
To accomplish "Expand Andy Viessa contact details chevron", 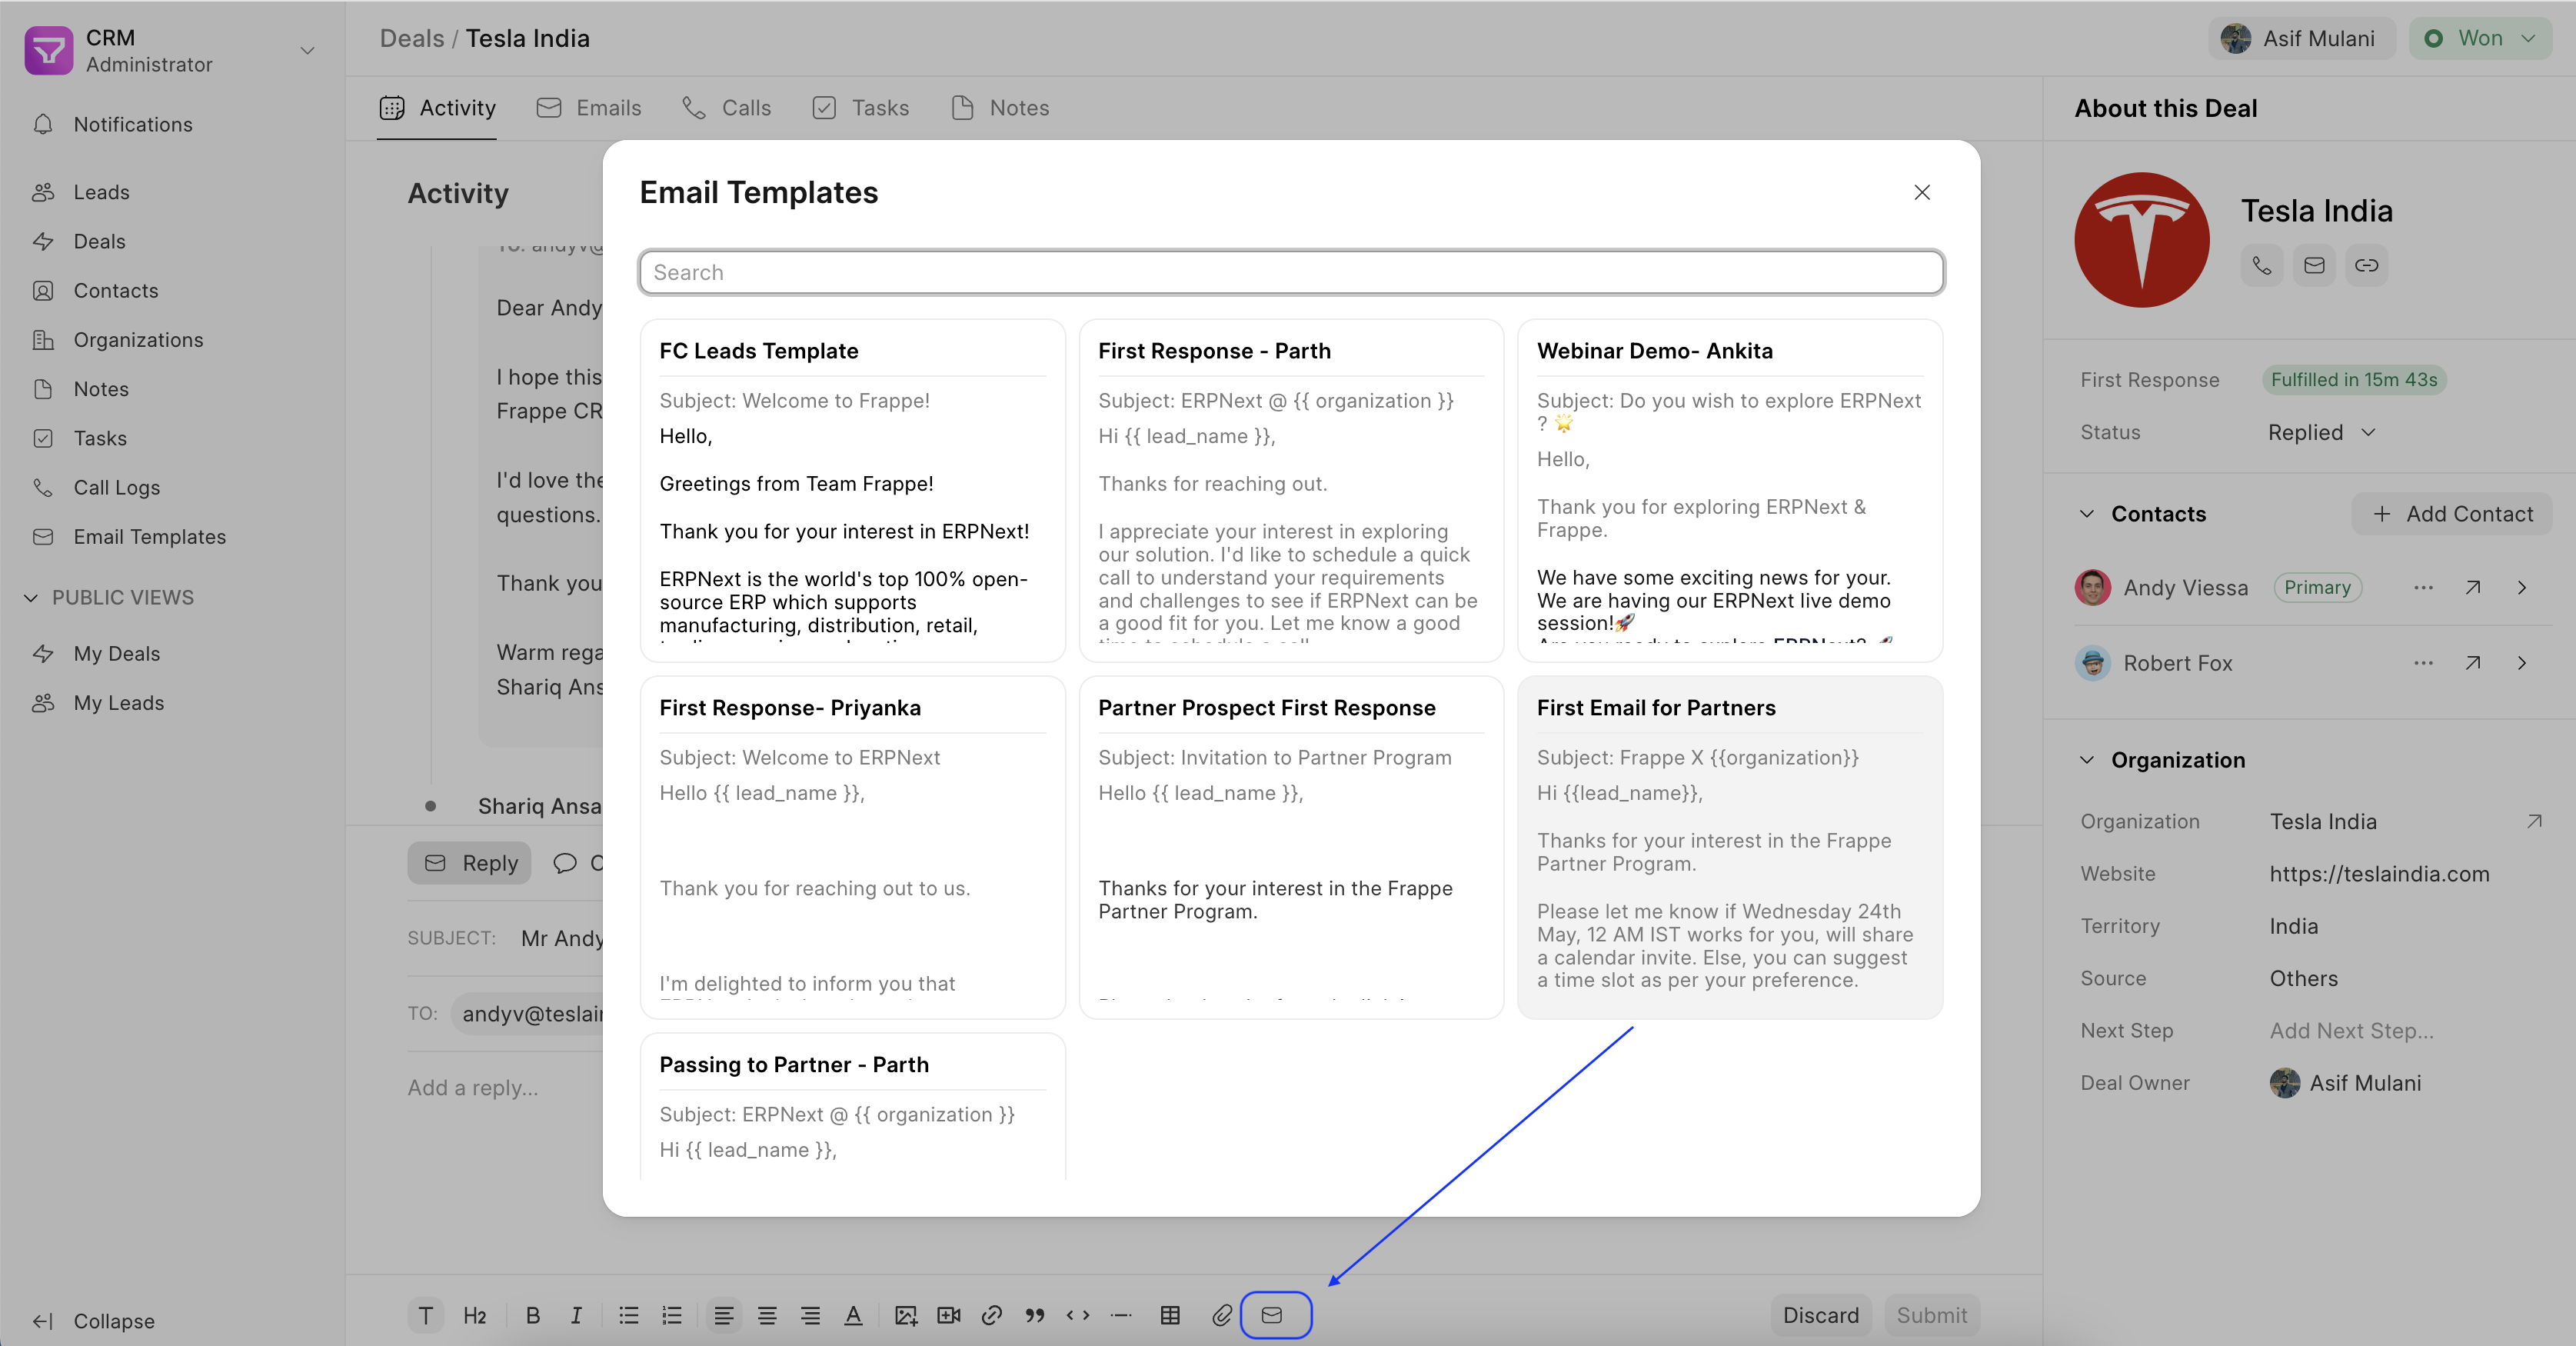I will point(2522,587).
